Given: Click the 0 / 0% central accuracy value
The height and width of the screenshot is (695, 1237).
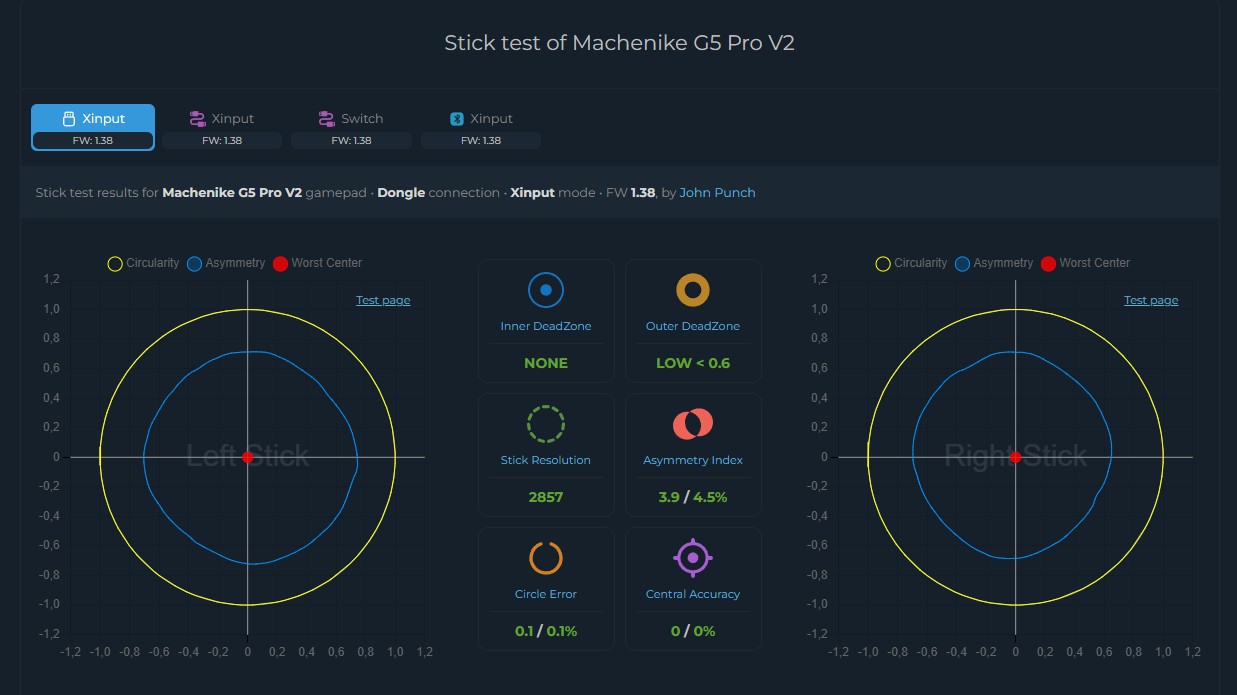Looking at the screenshot, I should click(x=693, y=631).
